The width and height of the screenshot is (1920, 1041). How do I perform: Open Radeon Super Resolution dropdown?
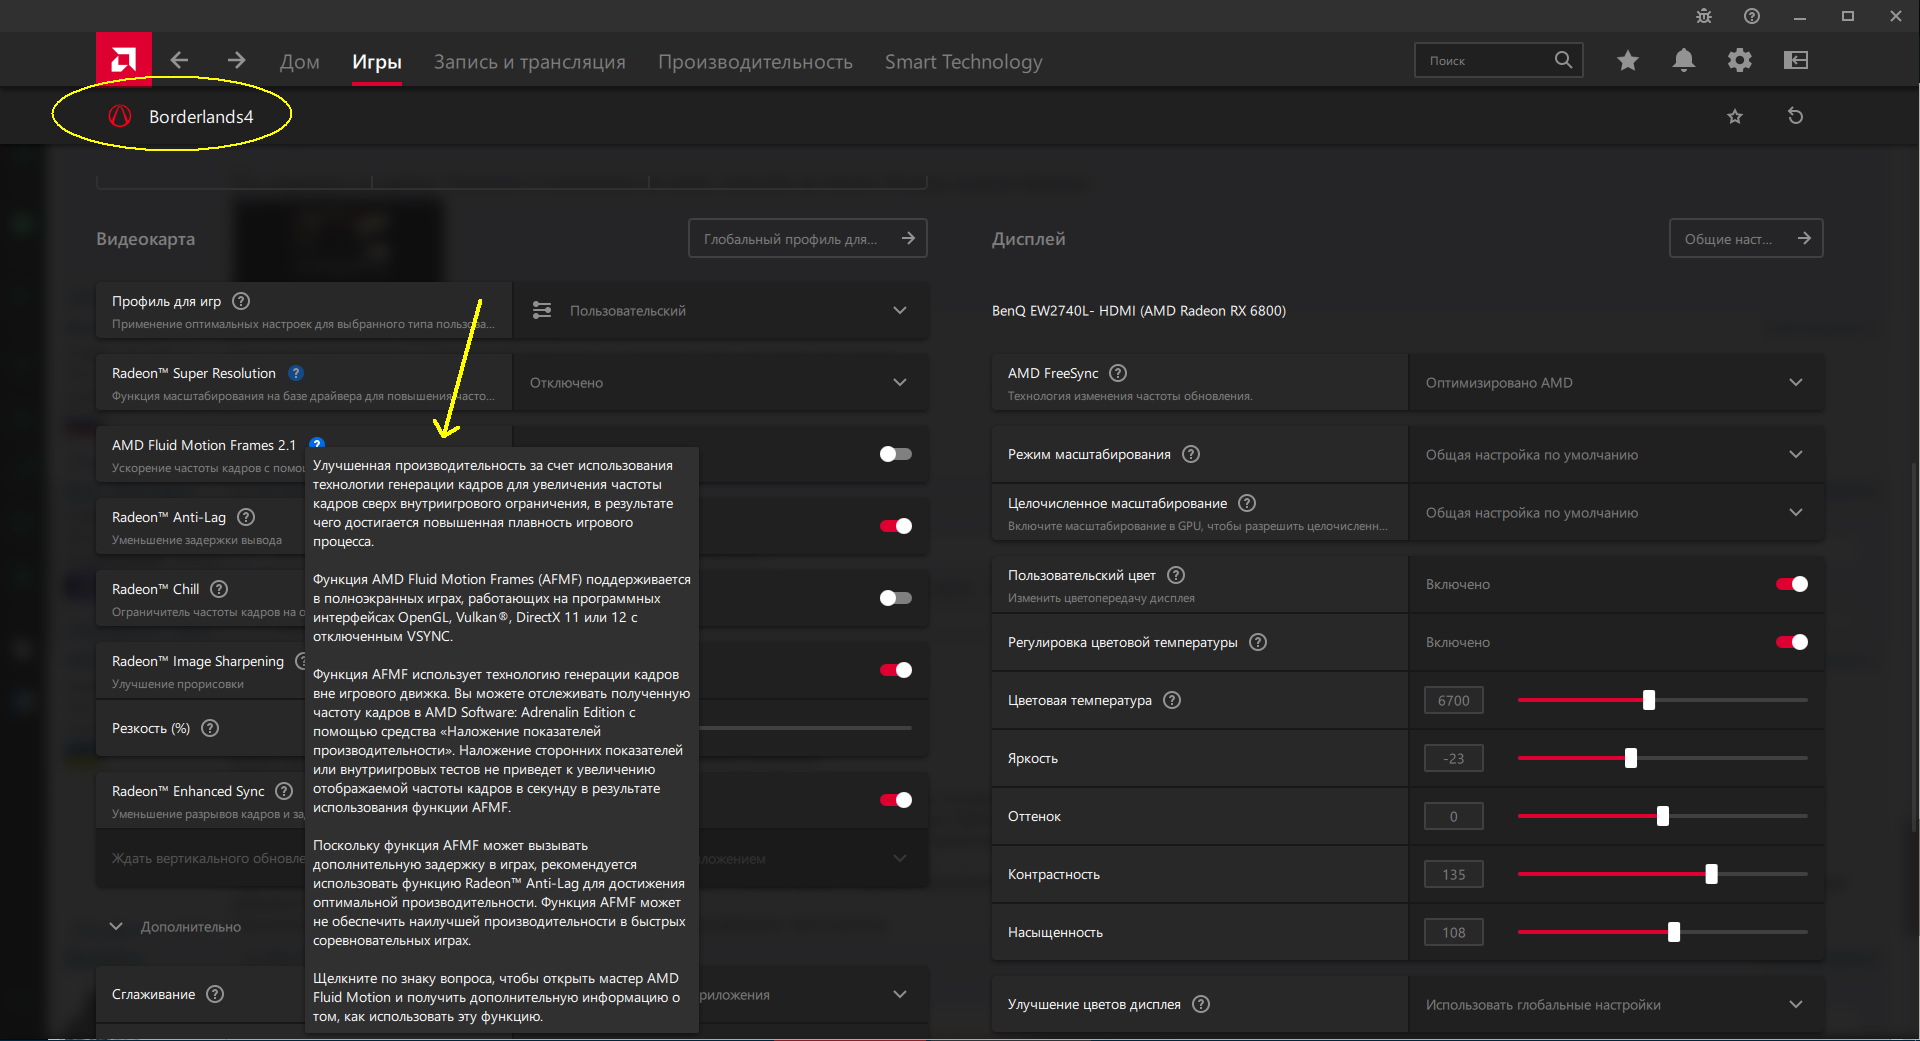720,383
